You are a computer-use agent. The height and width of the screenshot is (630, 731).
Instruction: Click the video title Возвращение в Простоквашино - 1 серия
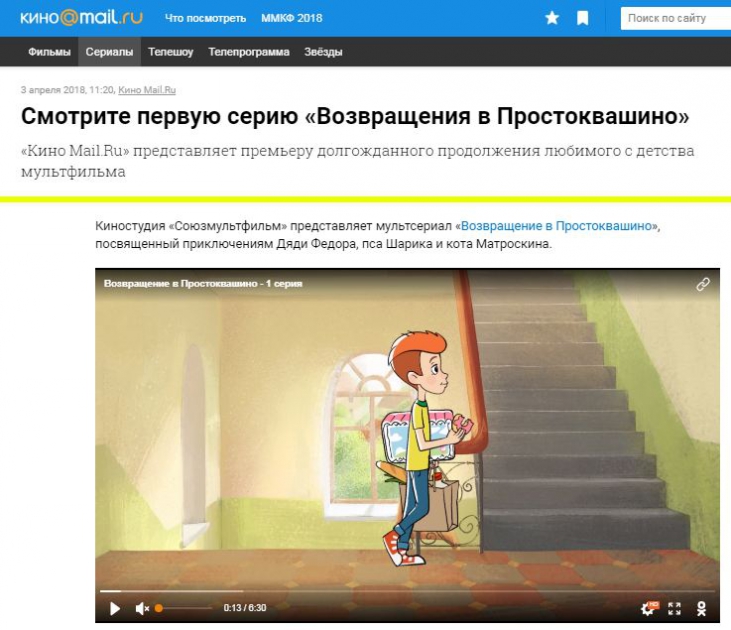pos(203,284)
